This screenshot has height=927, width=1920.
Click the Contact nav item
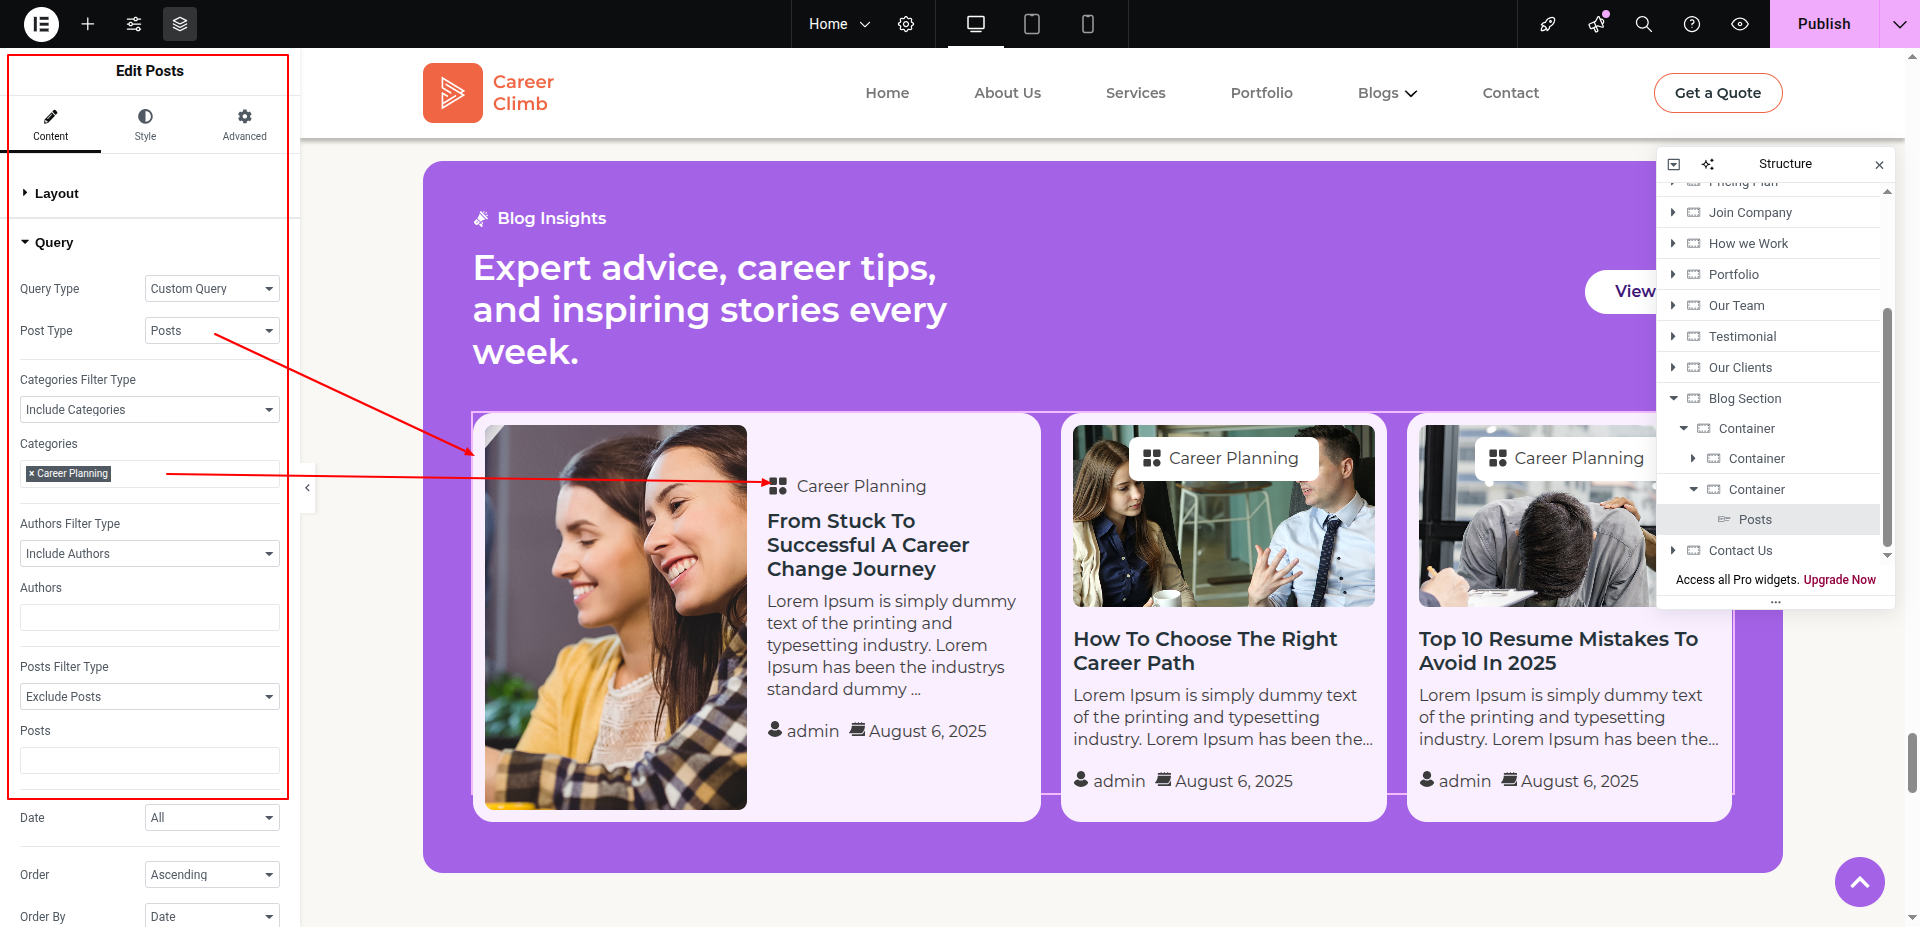tap(1511, 93)
